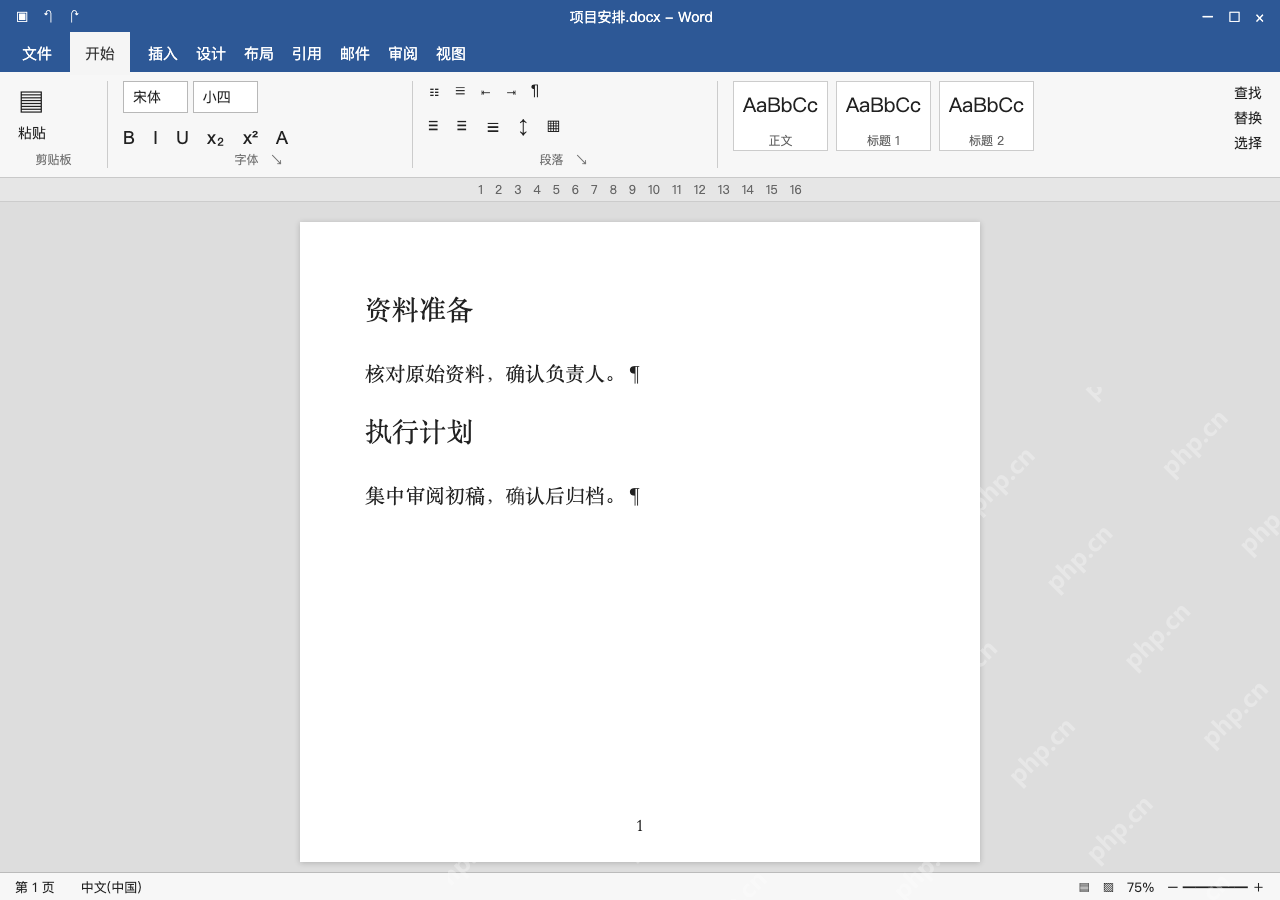This screenshot has height=900, width=1280.
Task: Click the font color A button
Action: pyautogui.click(x=282, y=138)
